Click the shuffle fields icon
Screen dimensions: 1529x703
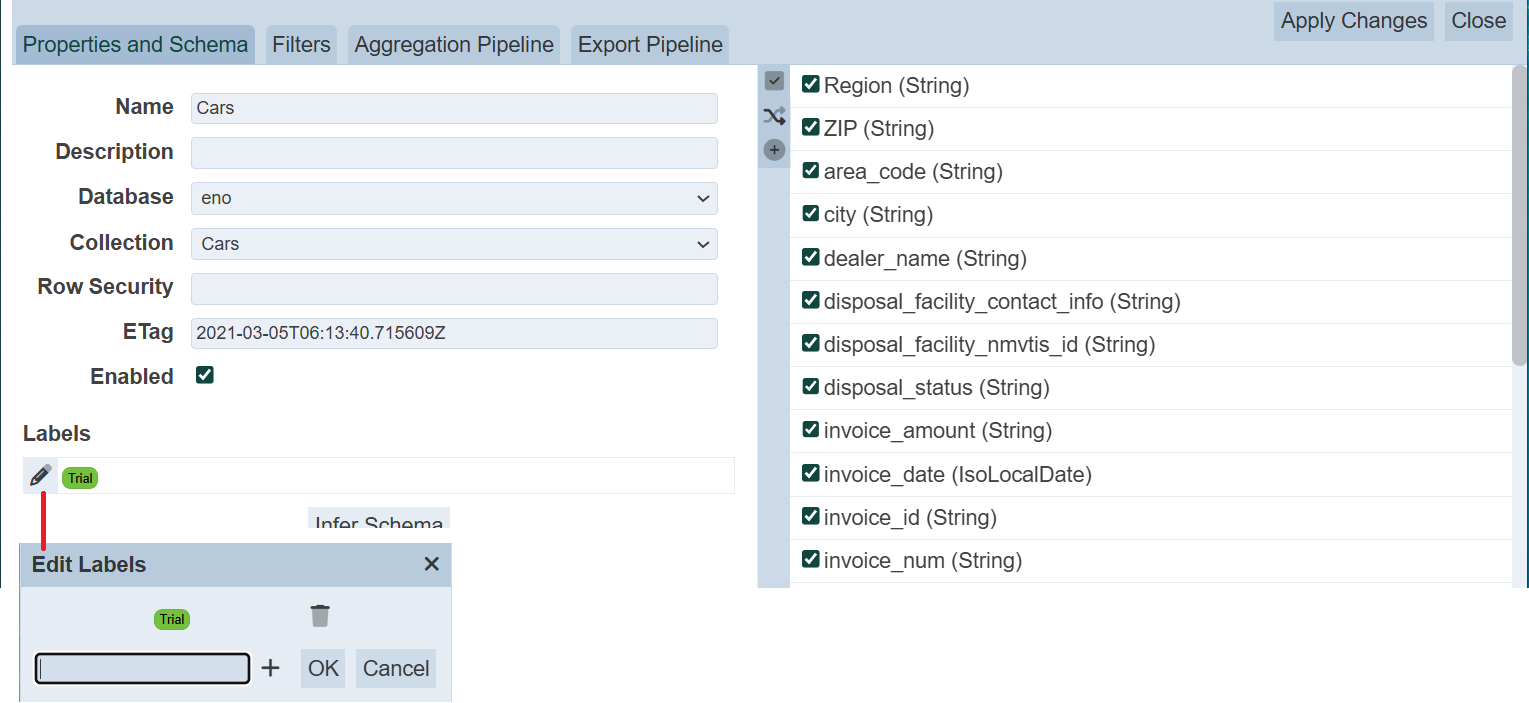pyautogui.click(x=774, y=116)
